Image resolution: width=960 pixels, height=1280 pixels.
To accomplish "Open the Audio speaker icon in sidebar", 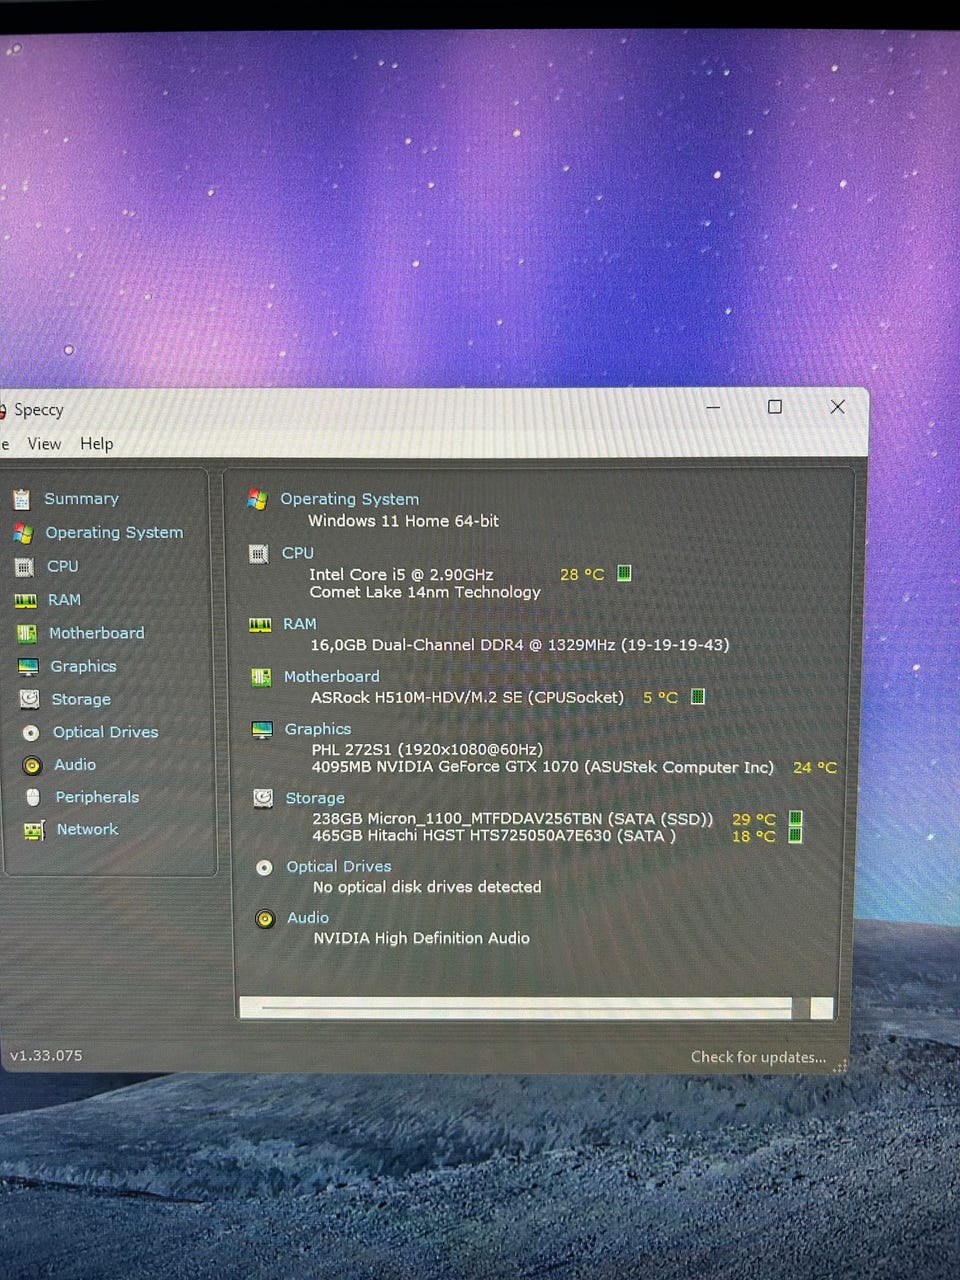I will tap(32, 765).
